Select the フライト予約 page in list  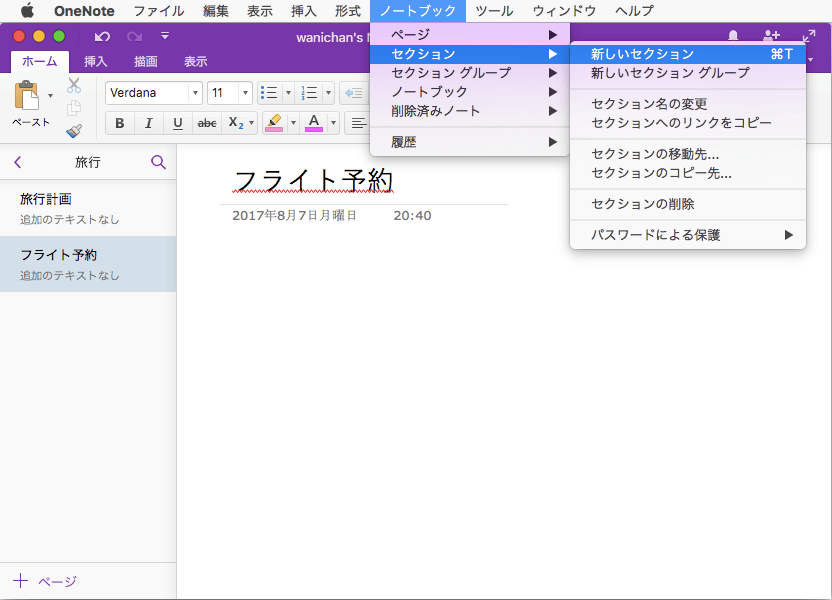pos(88,264)
